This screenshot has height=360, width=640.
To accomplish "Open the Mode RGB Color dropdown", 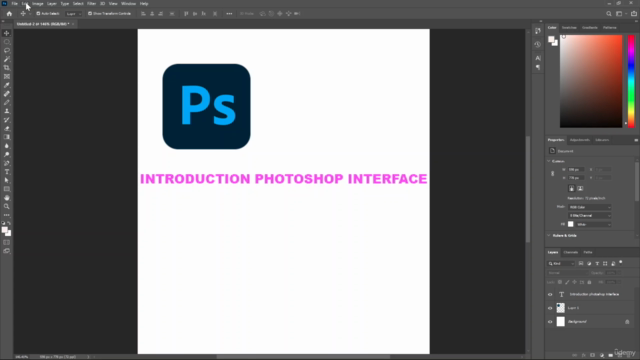I will click(x=590, y=207).
